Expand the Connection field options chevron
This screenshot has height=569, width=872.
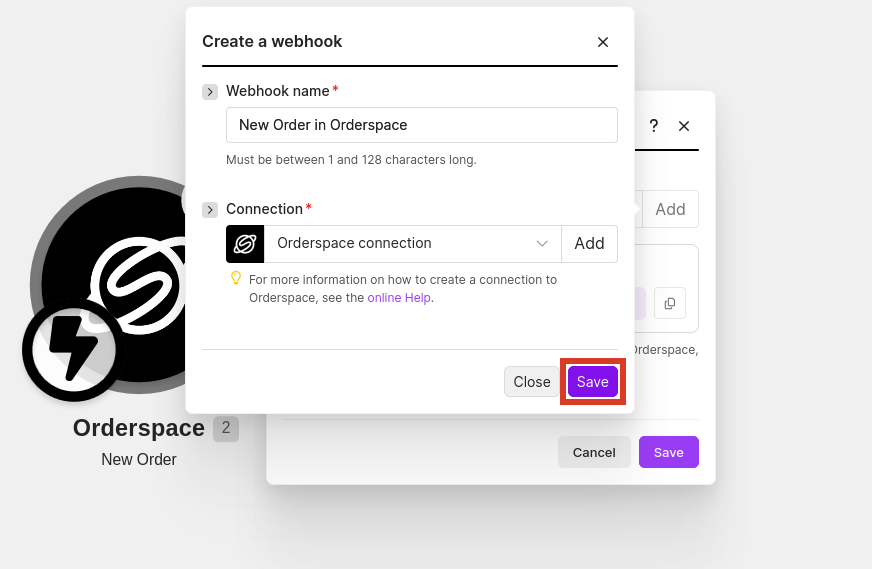(x=210, y=210)
